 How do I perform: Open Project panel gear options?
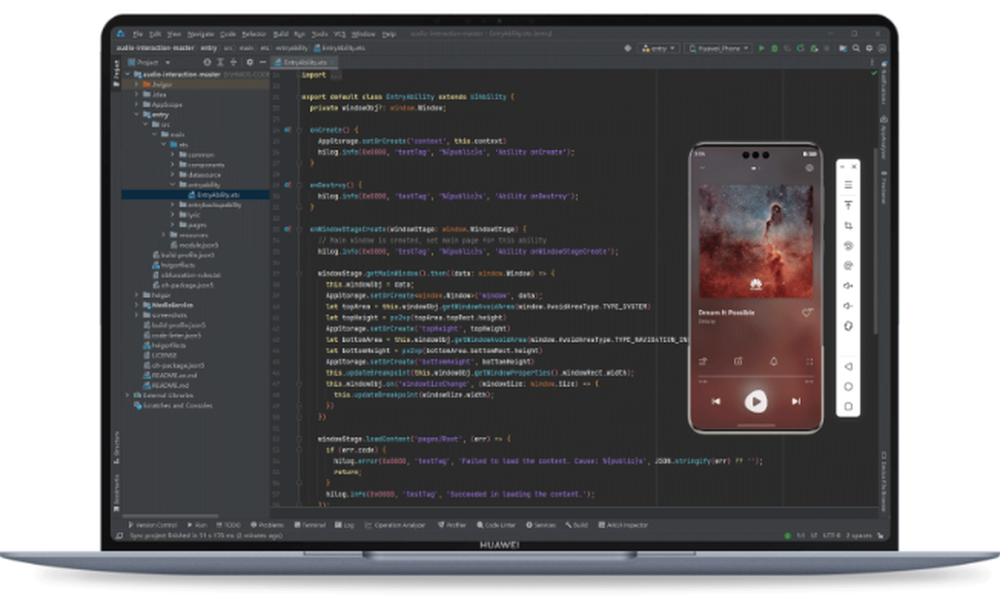249,62
